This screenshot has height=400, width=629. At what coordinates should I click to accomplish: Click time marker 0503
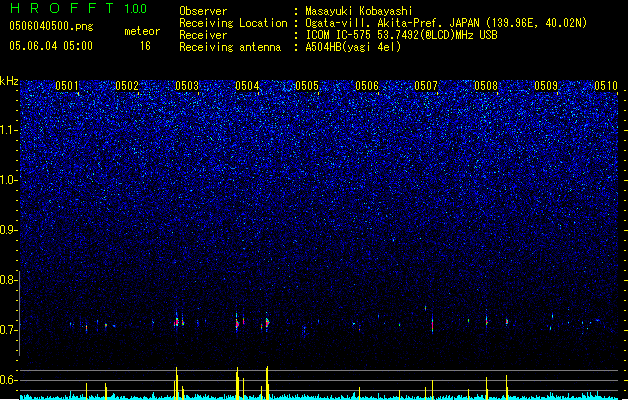(187, 86)
